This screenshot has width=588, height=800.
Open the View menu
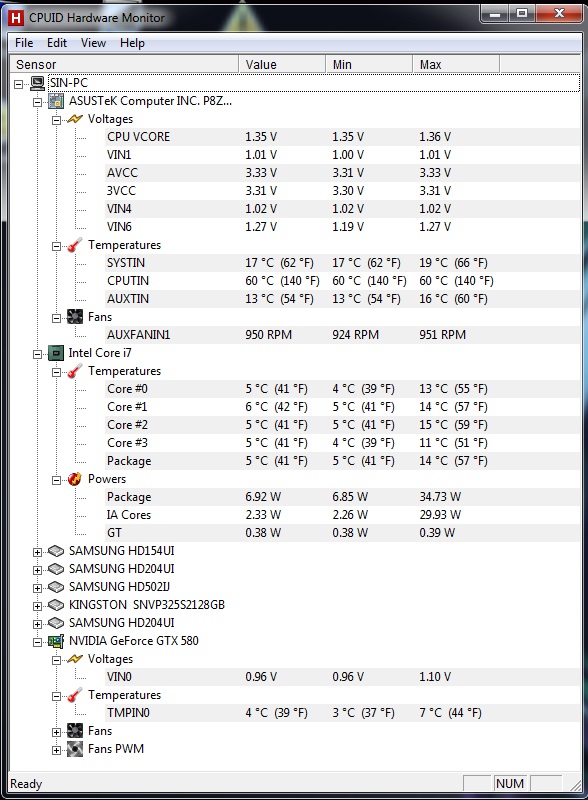coord(93,43)
